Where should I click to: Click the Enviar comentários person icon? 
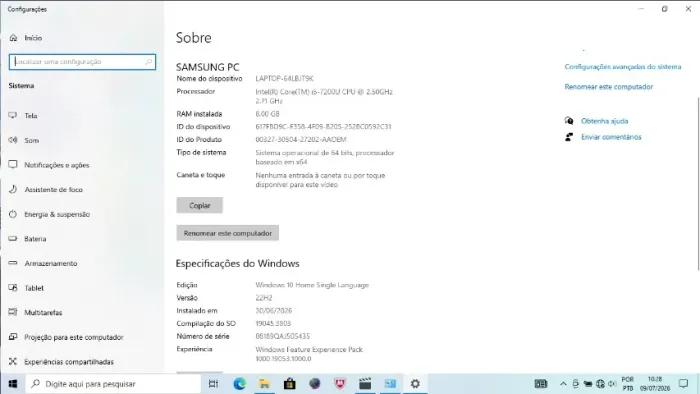(569, 137)
